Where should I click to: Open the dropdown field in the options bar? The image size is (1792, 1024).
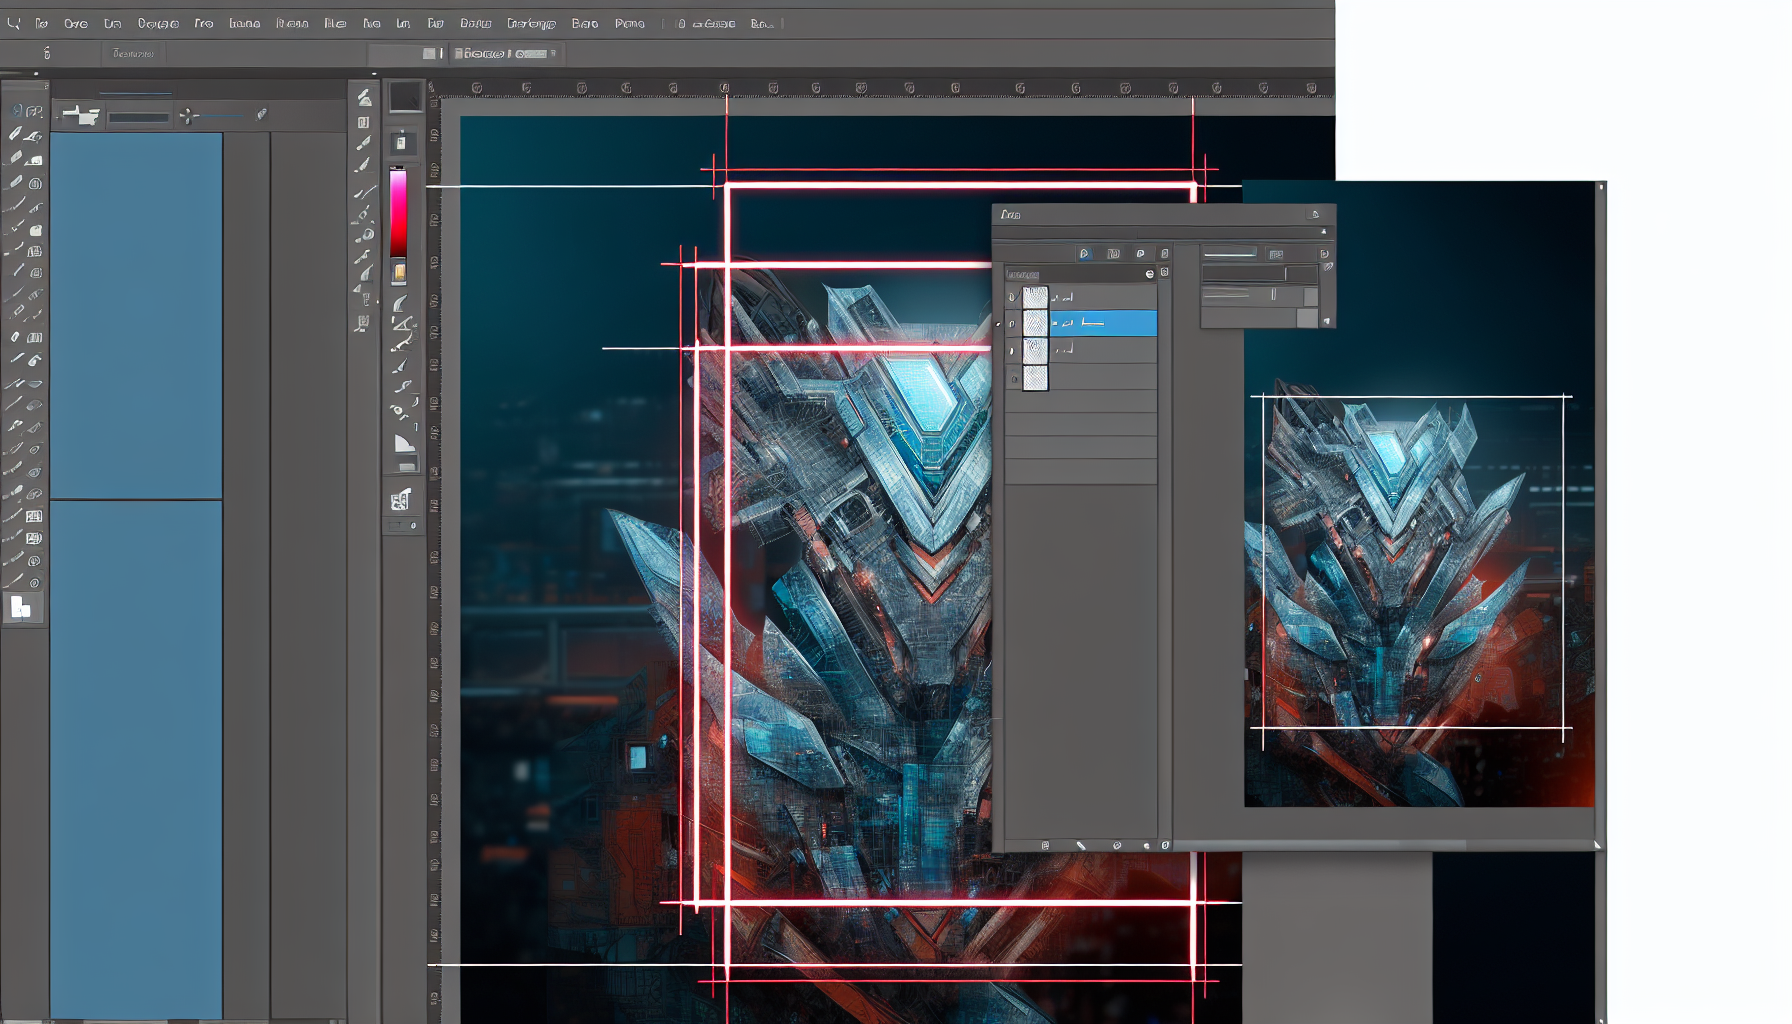pyautogui.click(x=139, y=117)
